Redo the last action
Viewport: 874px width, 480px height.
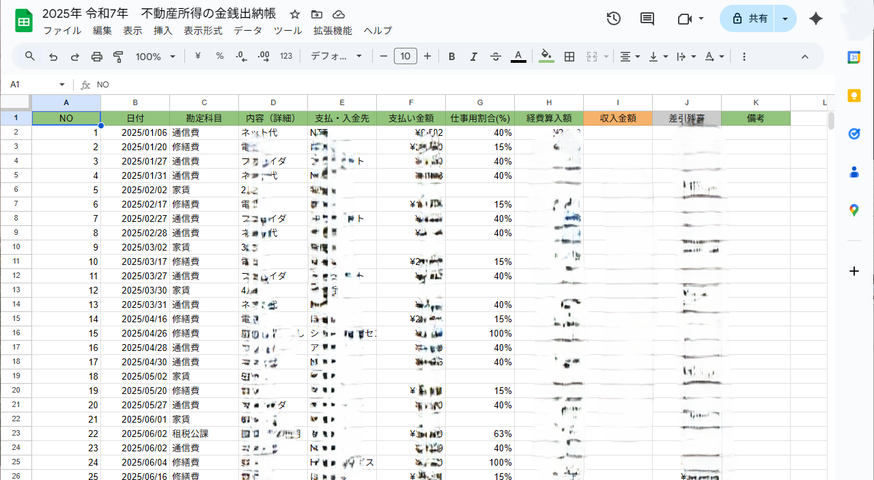[x=75, y=56]
